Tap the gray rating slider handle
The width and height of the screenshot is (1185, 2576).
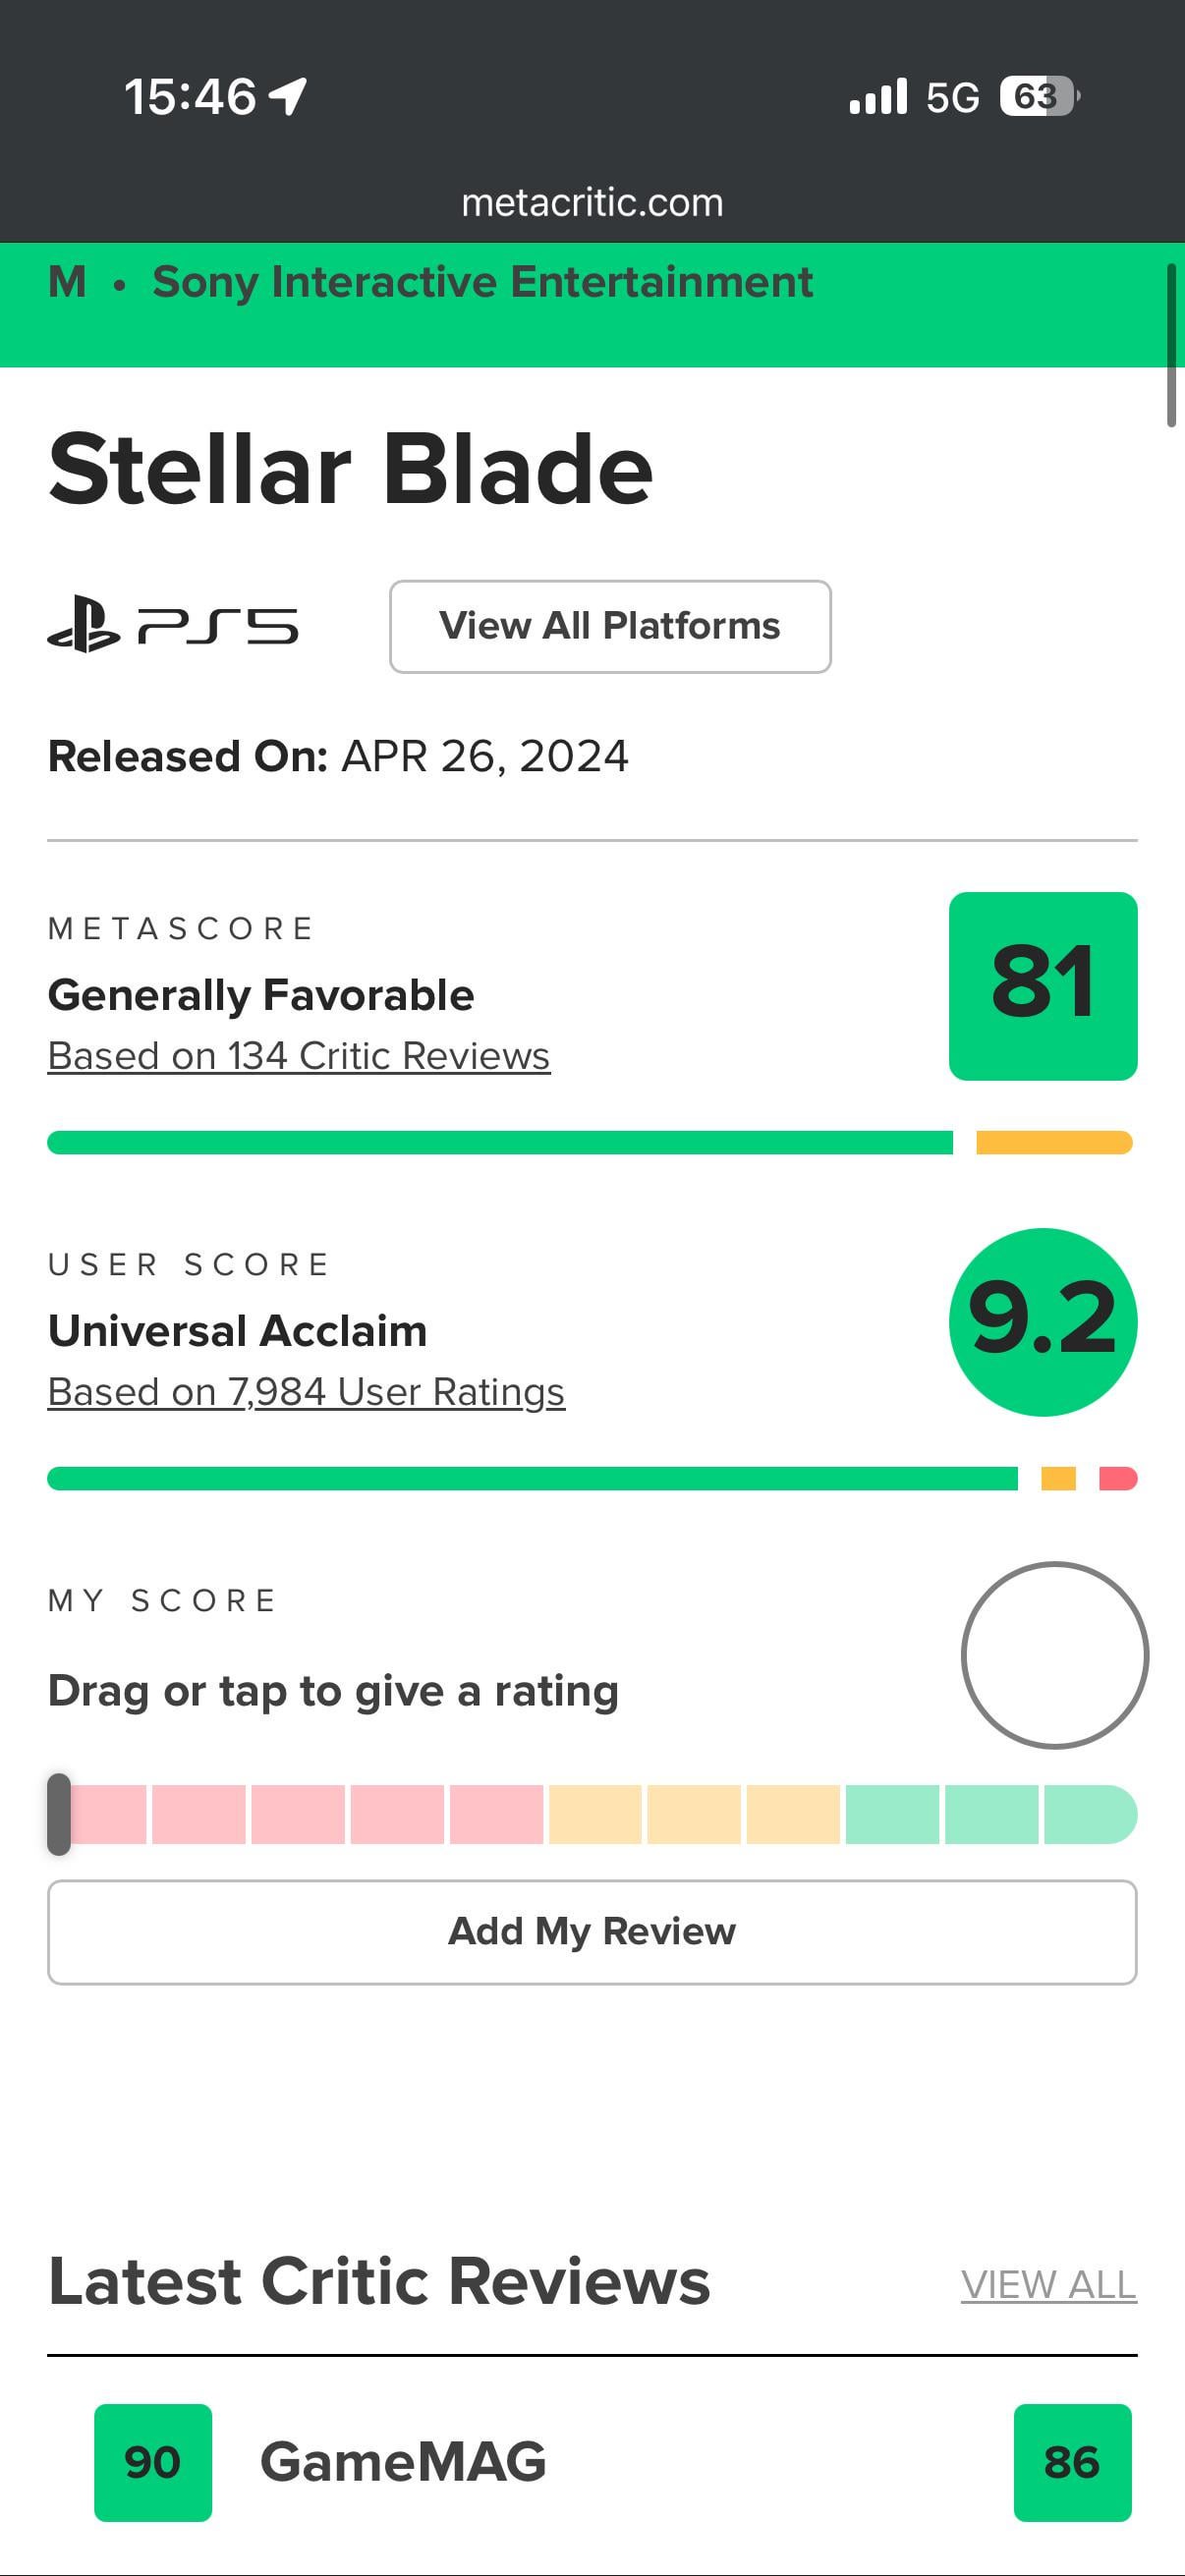(x=59, y=1814)
